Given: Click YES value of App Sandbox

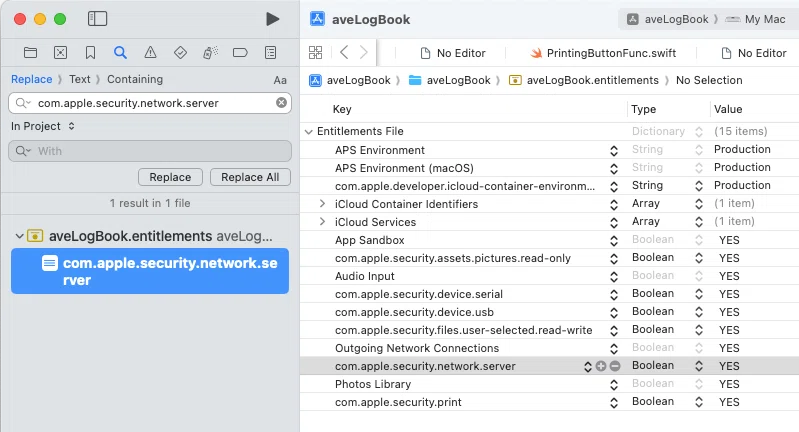Looking at the screenshot, I should tap(729, 240).
